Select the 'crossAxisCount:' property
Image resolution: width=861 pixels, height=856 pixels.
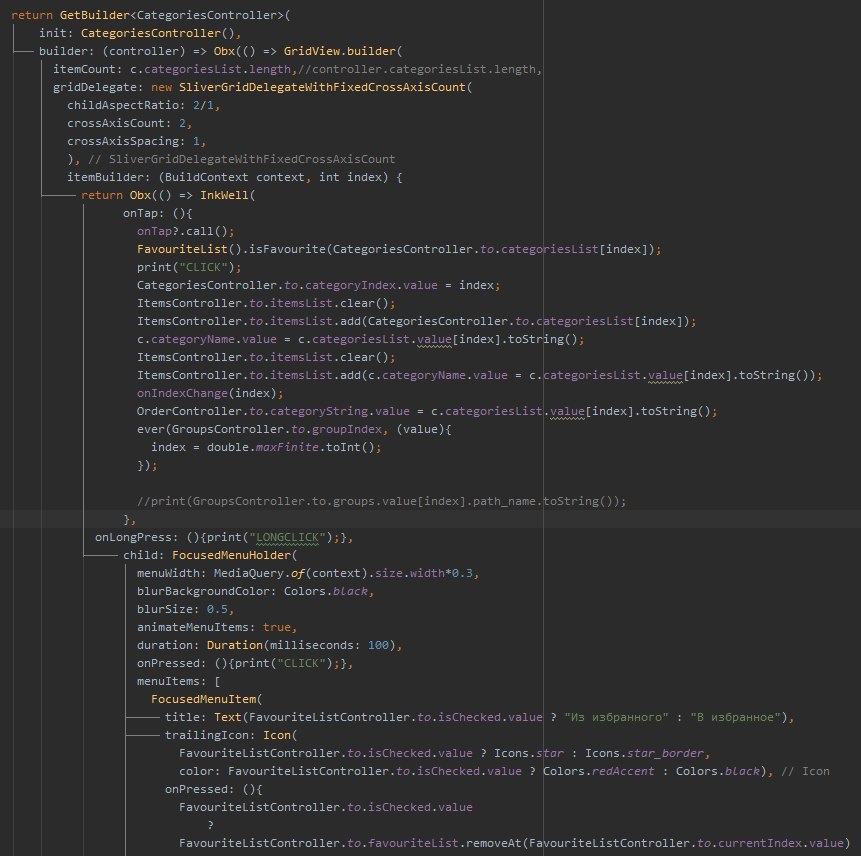click(119, 124)
